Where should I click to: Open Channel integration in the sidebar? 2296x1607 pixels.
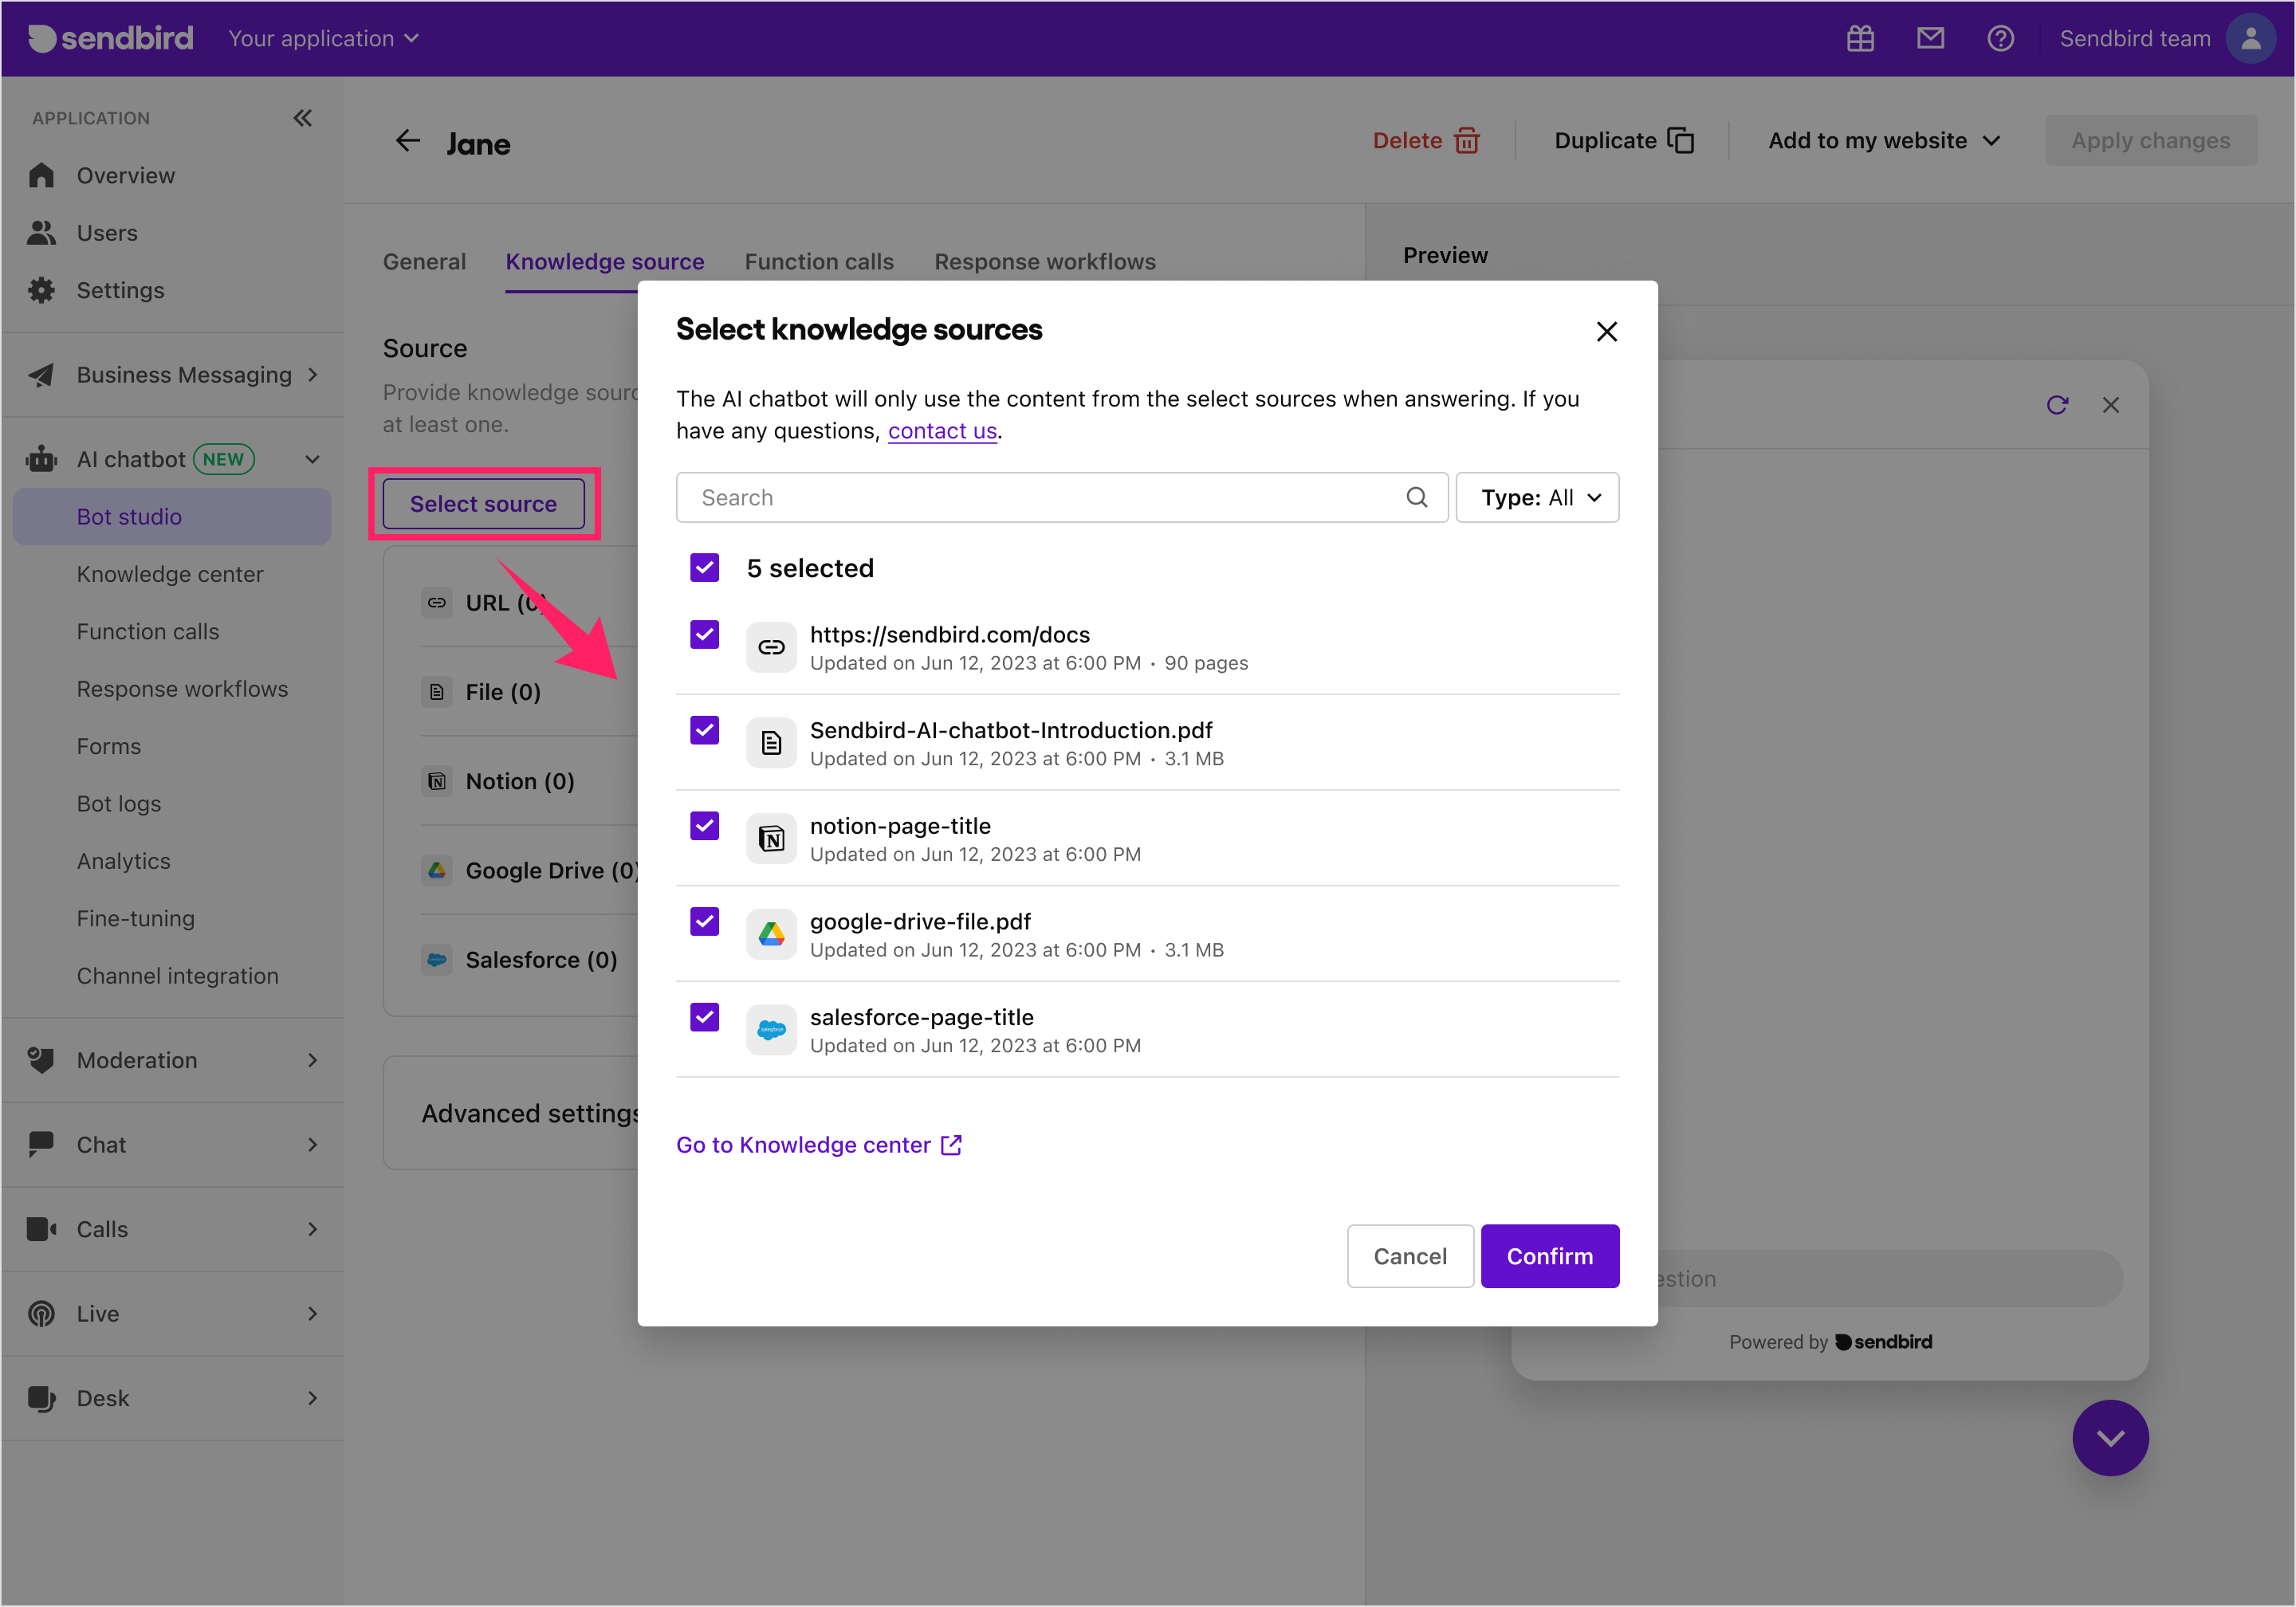[178, 976]
